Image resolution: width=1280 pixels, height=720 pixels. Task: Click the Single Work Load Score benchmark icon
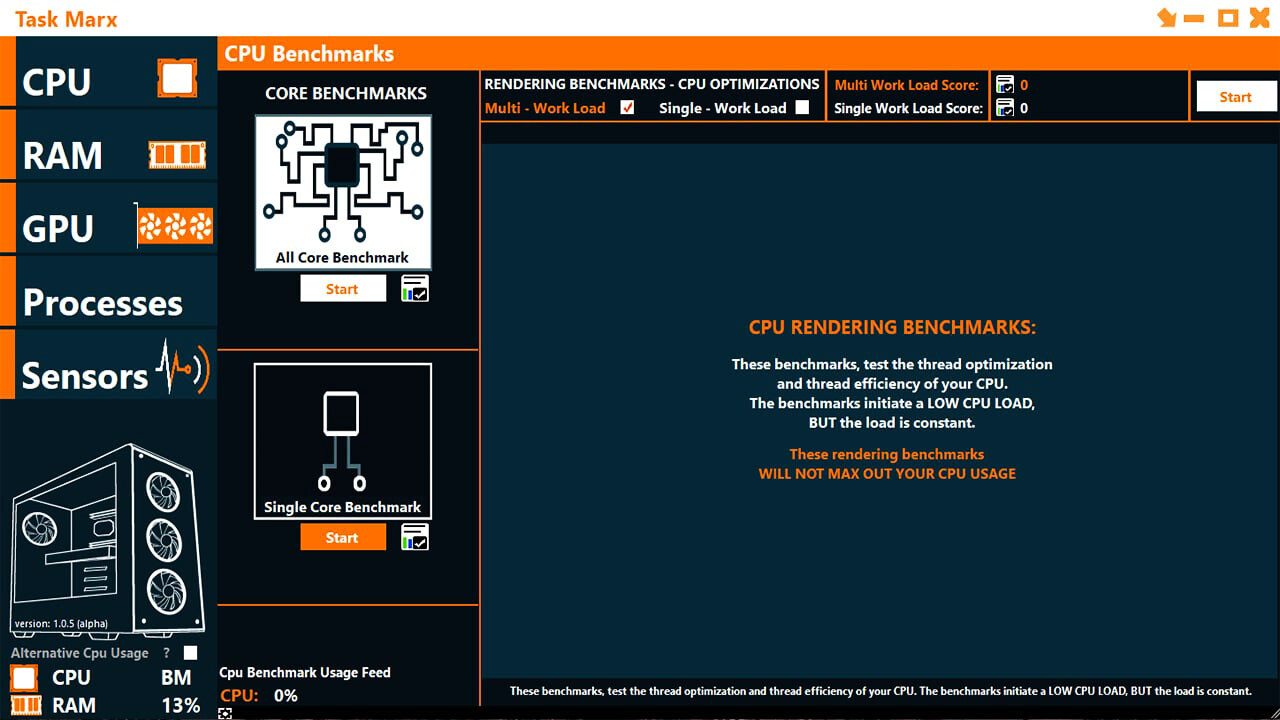1004,108
